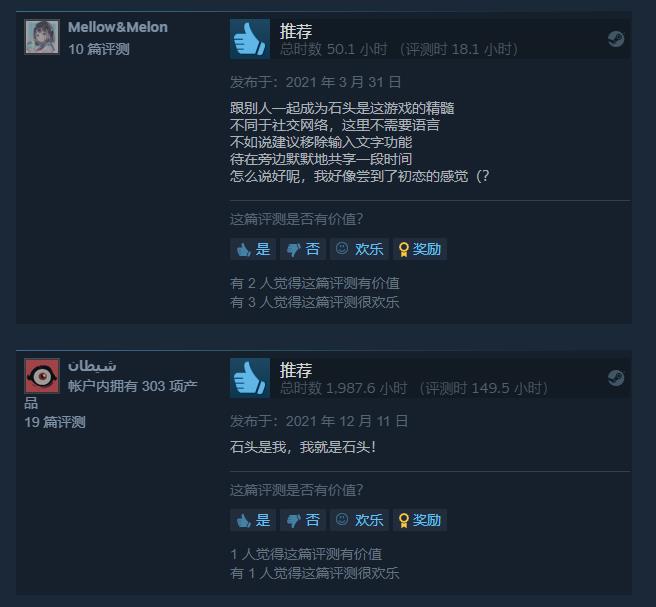Image resolution: width=656 pixels, height=607 pixels.
Task: Vote 是 (Yes) on the 石头是我 review
Action: pyautogui.click(x=253, y=520)
